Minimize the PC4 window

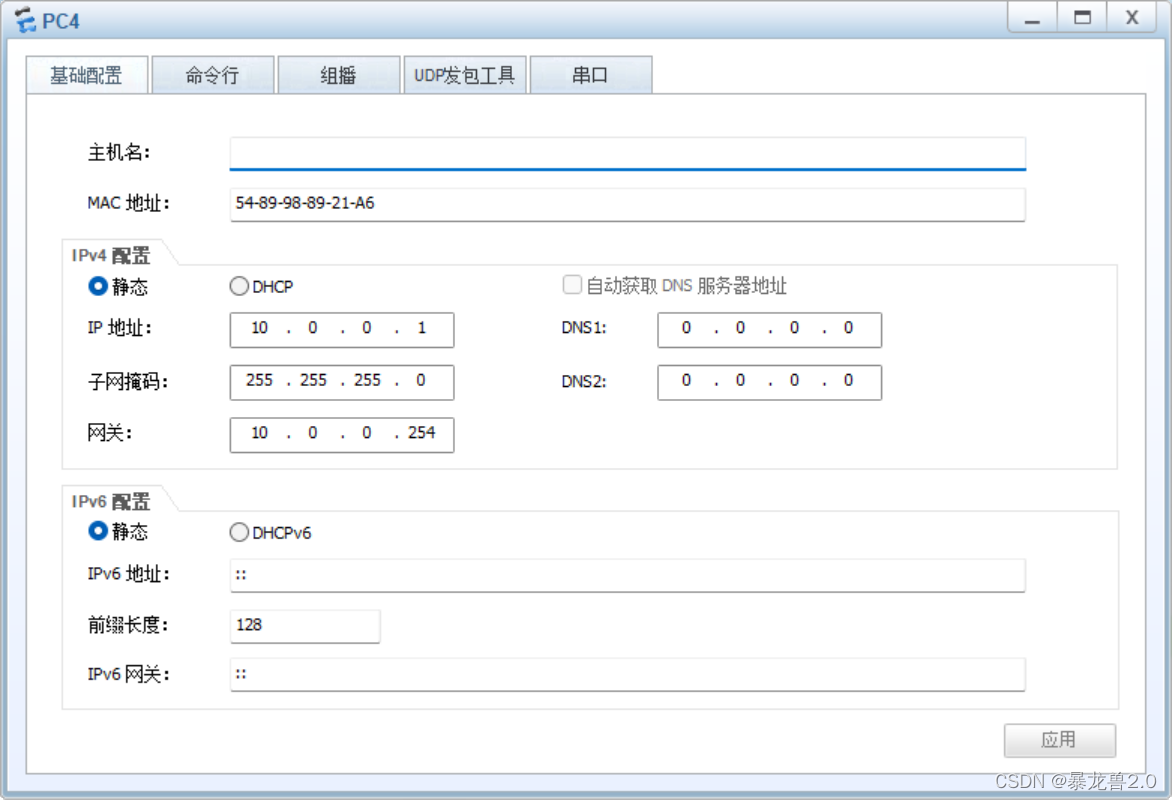point(1032,18)
